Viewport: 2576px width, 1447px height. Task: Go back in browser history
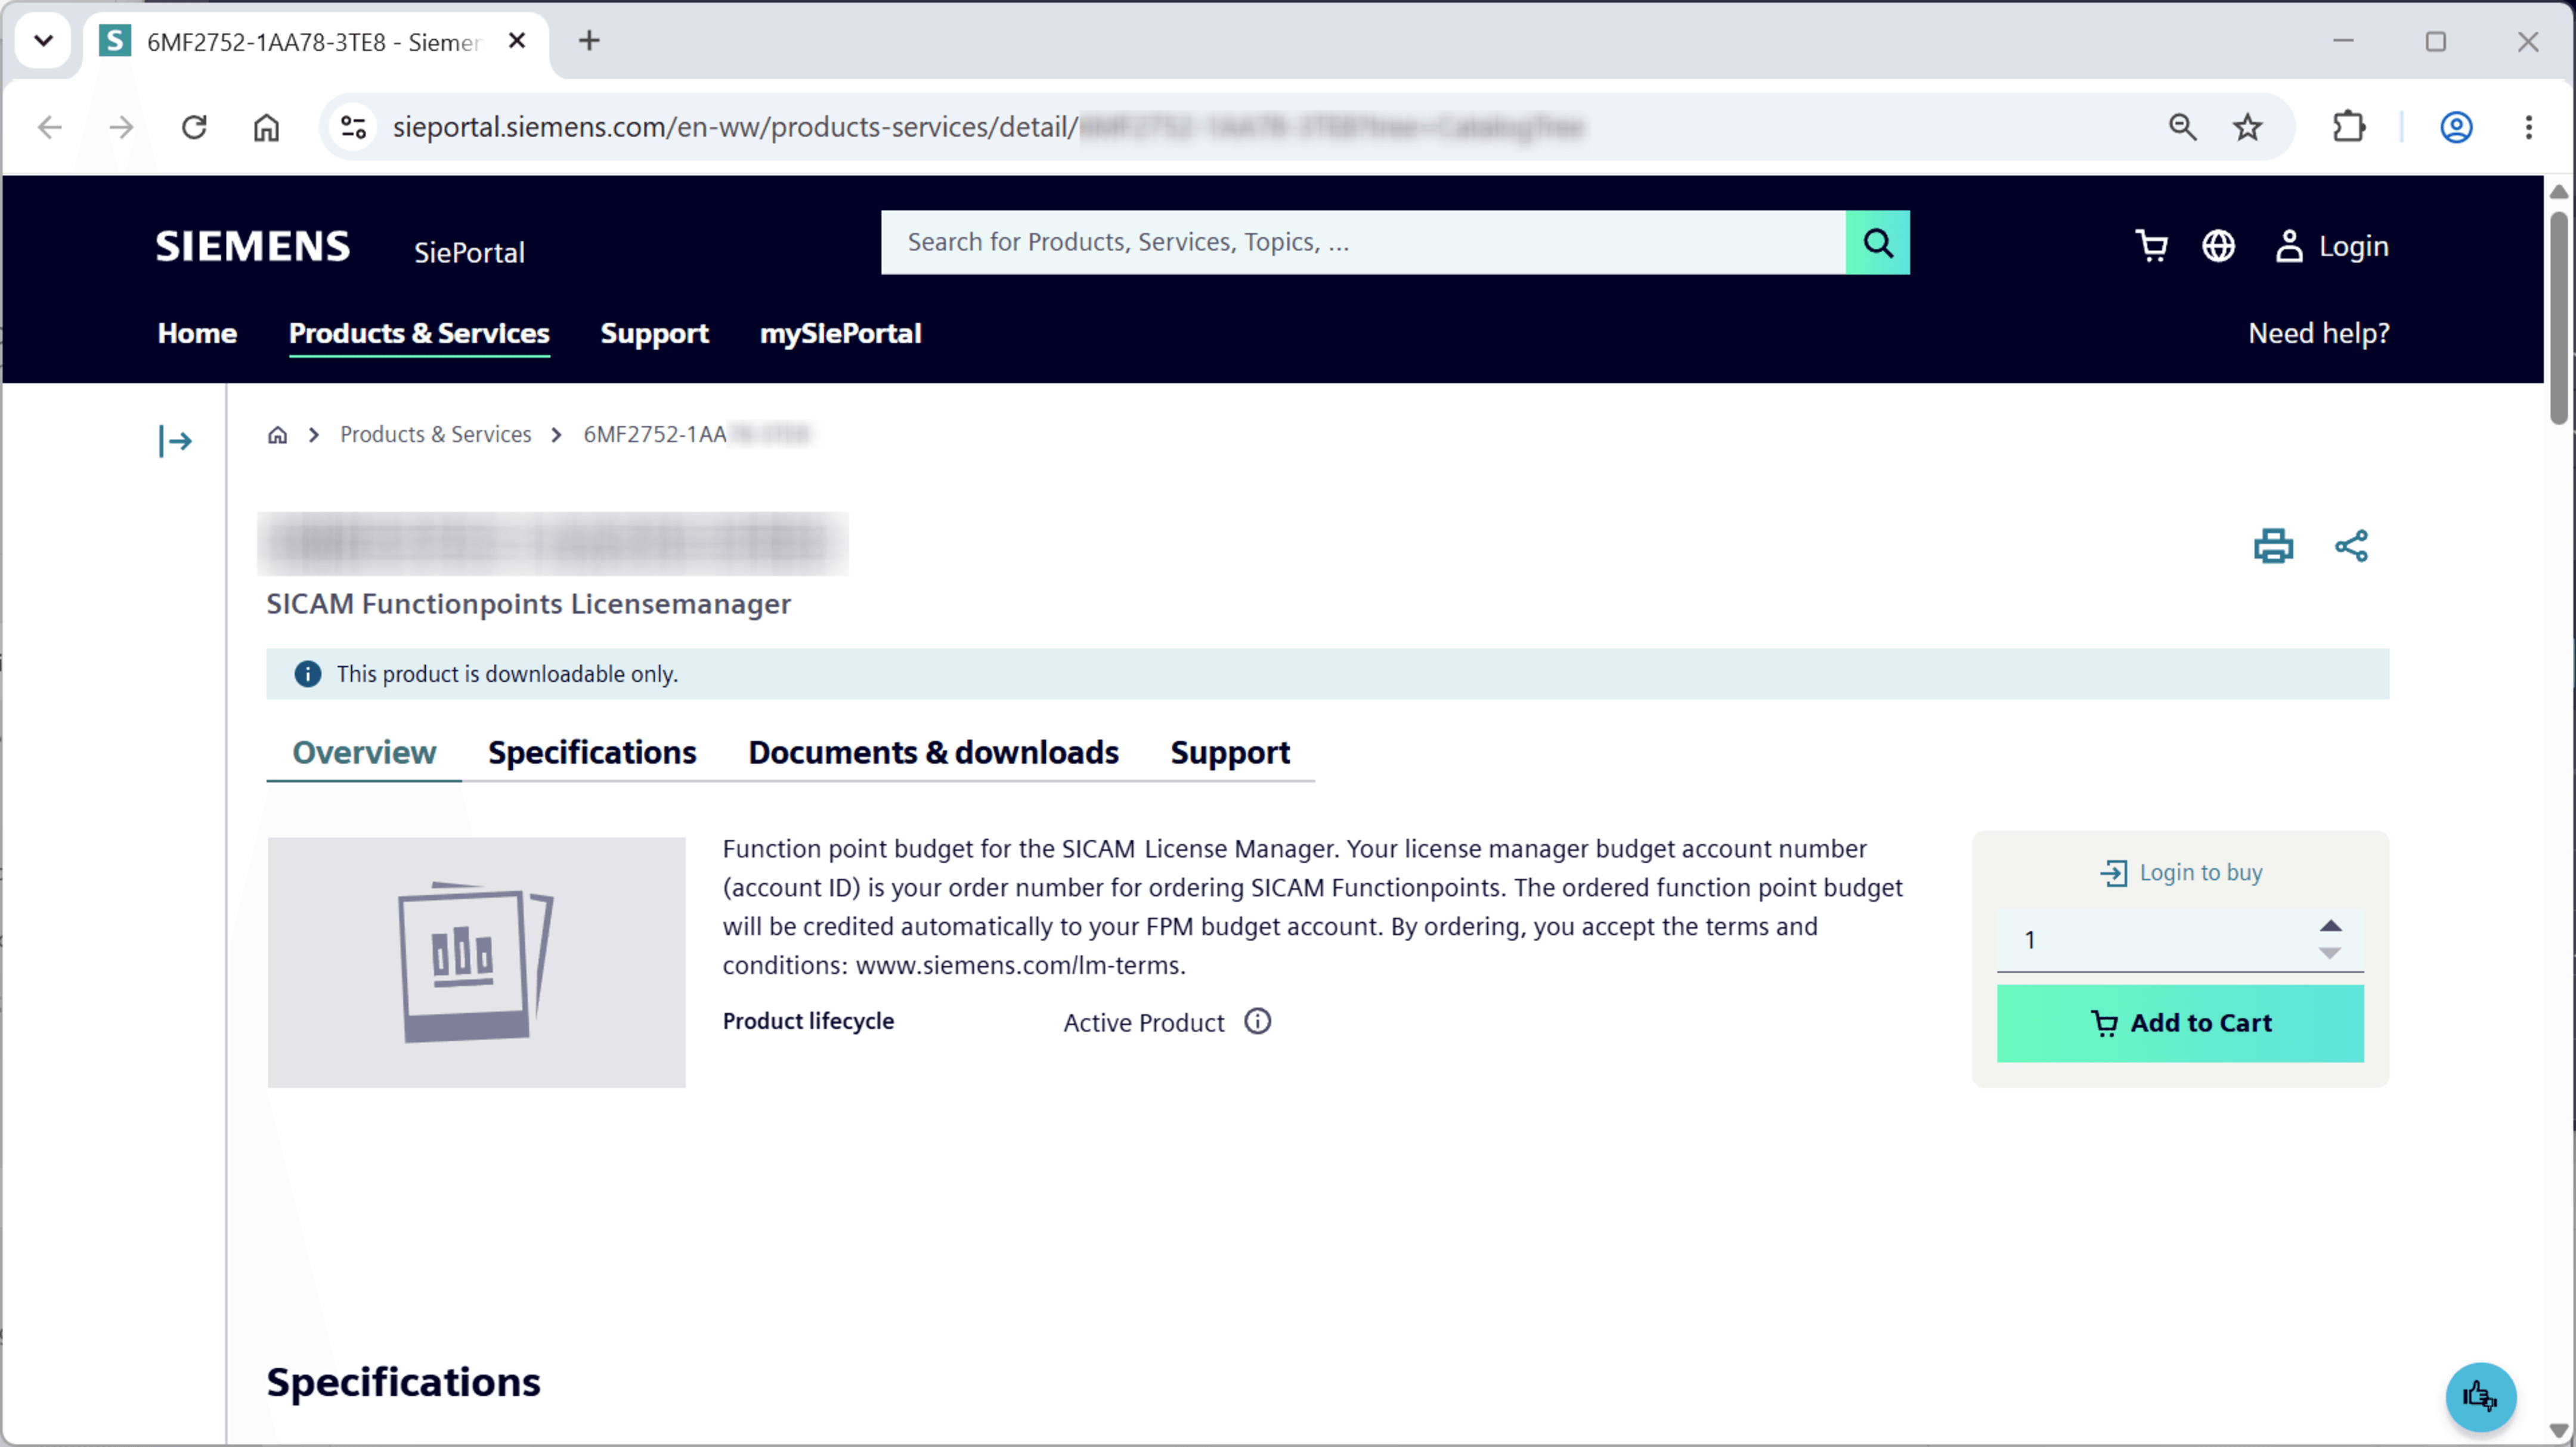(x=50, y=127)
